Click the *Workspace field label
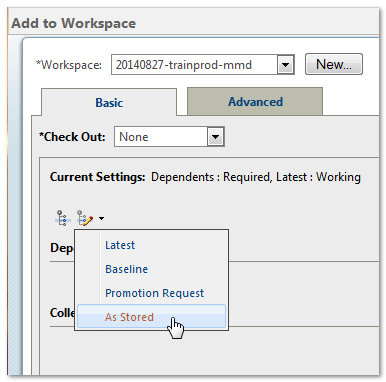This screenshot has width=386, height=382. [69, 65]
